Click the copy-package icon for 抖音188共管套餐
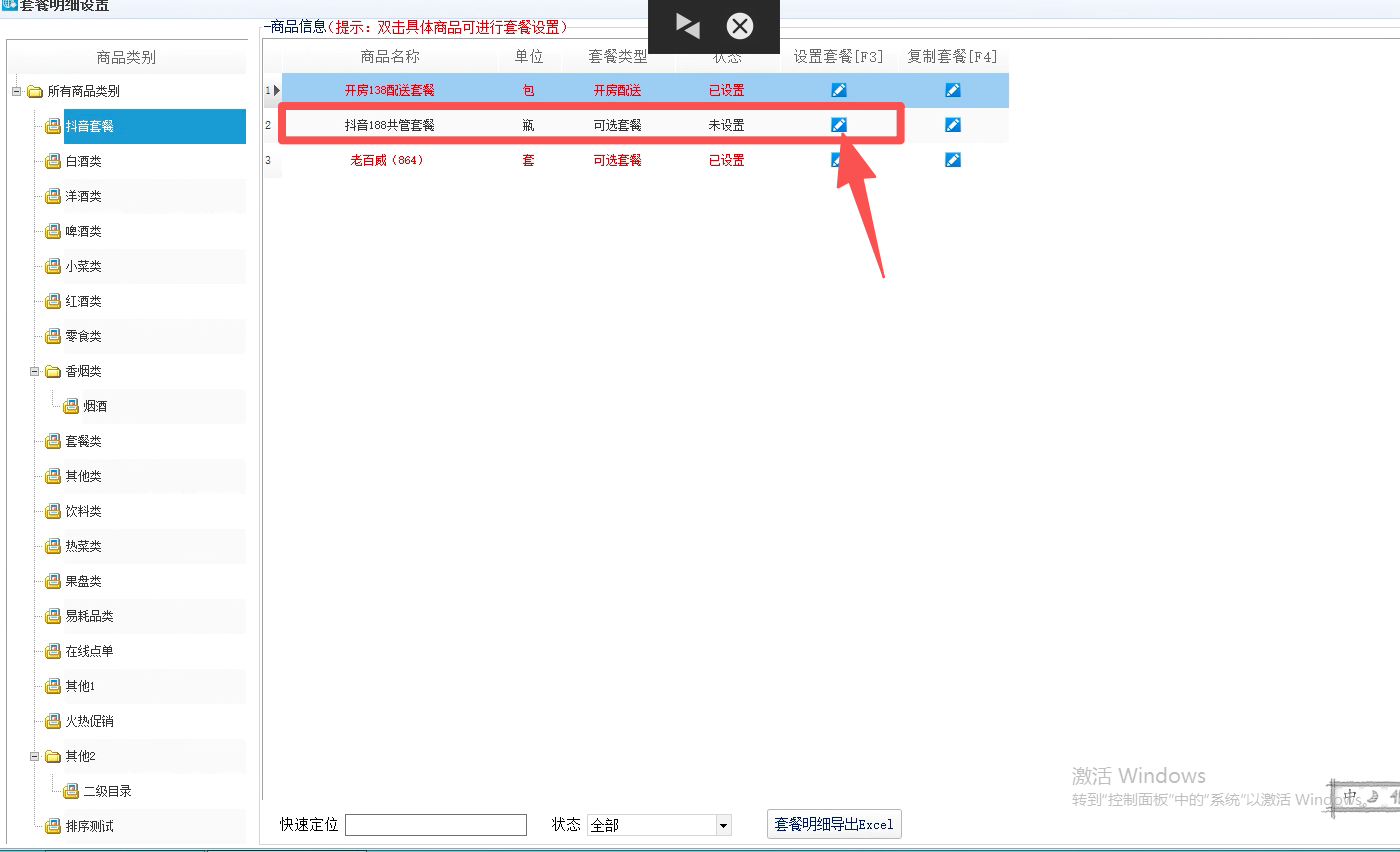The height and width of the screenshot is (852, 1400). coord(953,125)
